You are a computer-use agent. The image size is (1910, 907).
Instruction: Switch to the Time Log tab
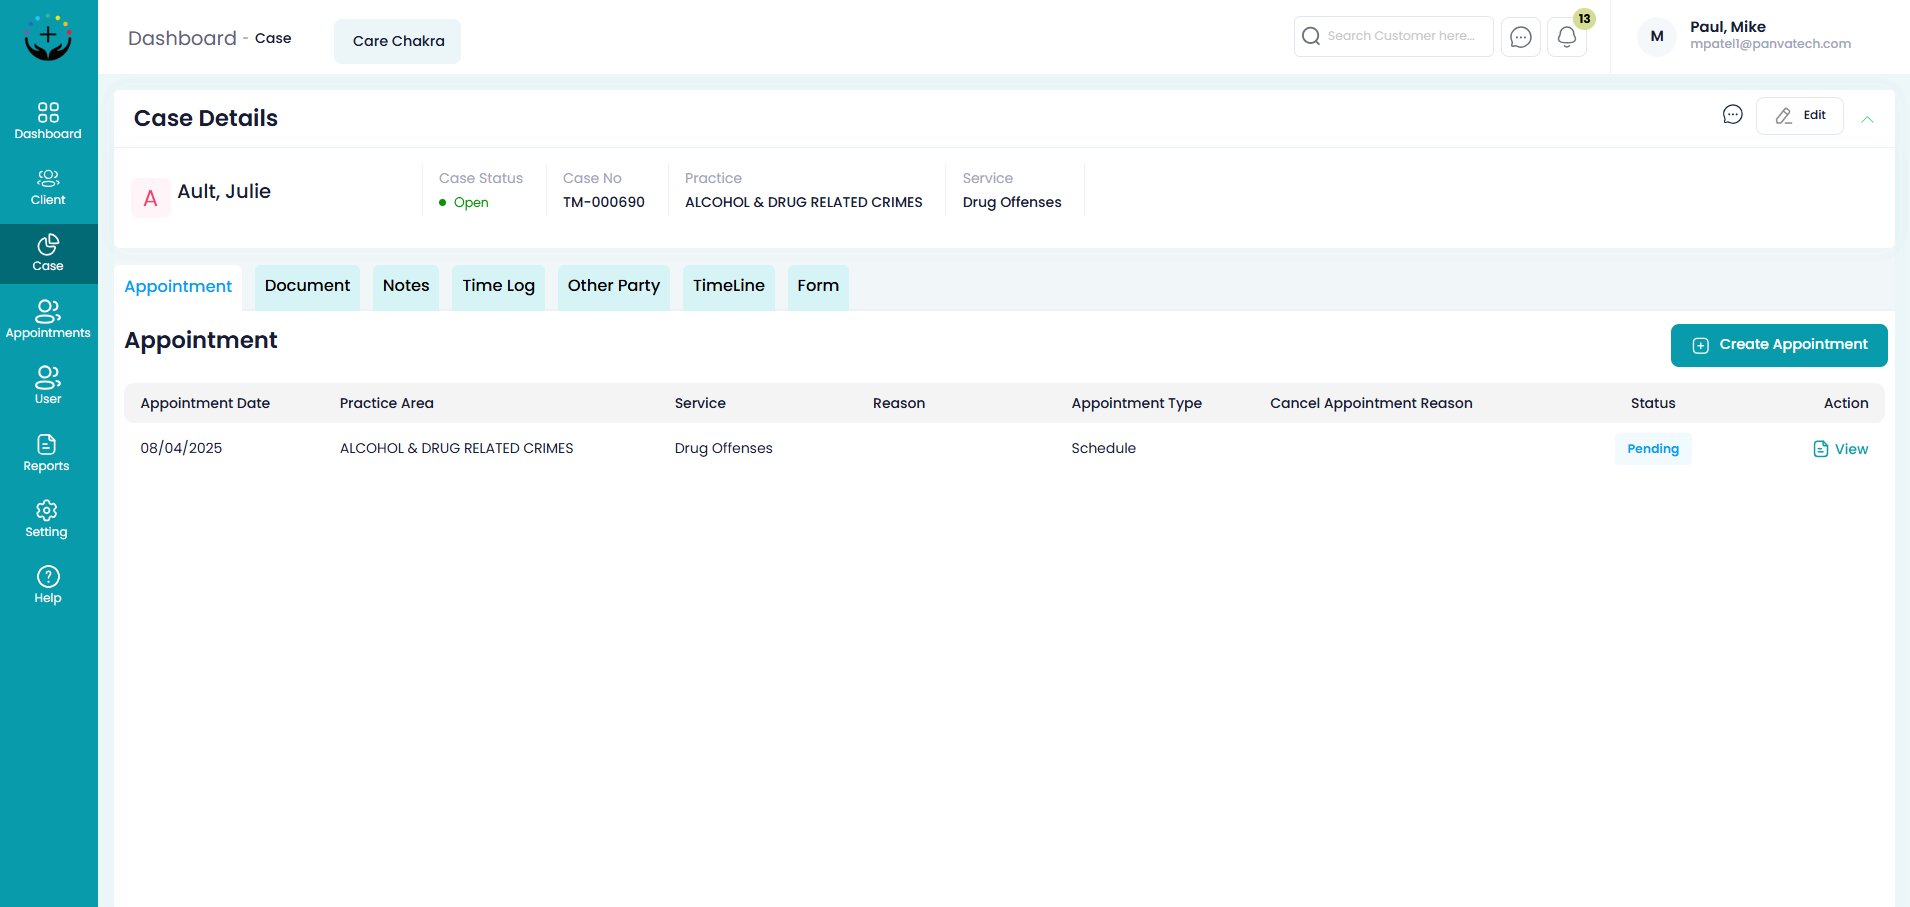pyautogui.click(x=498, y=286)
